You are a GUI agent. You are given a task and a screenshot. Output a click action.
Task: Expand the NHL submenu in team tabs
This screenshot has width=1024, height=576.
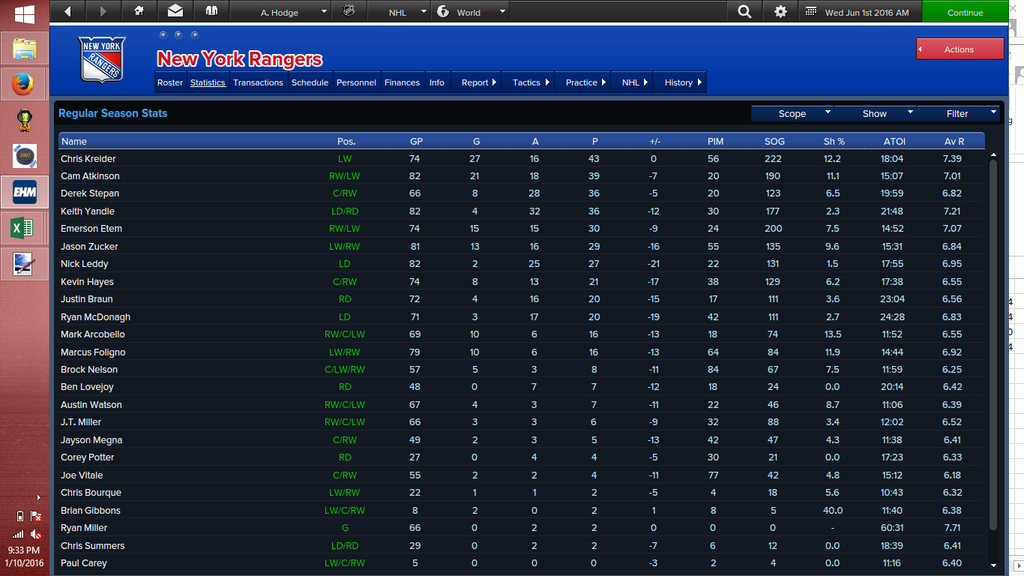[632, 82]
